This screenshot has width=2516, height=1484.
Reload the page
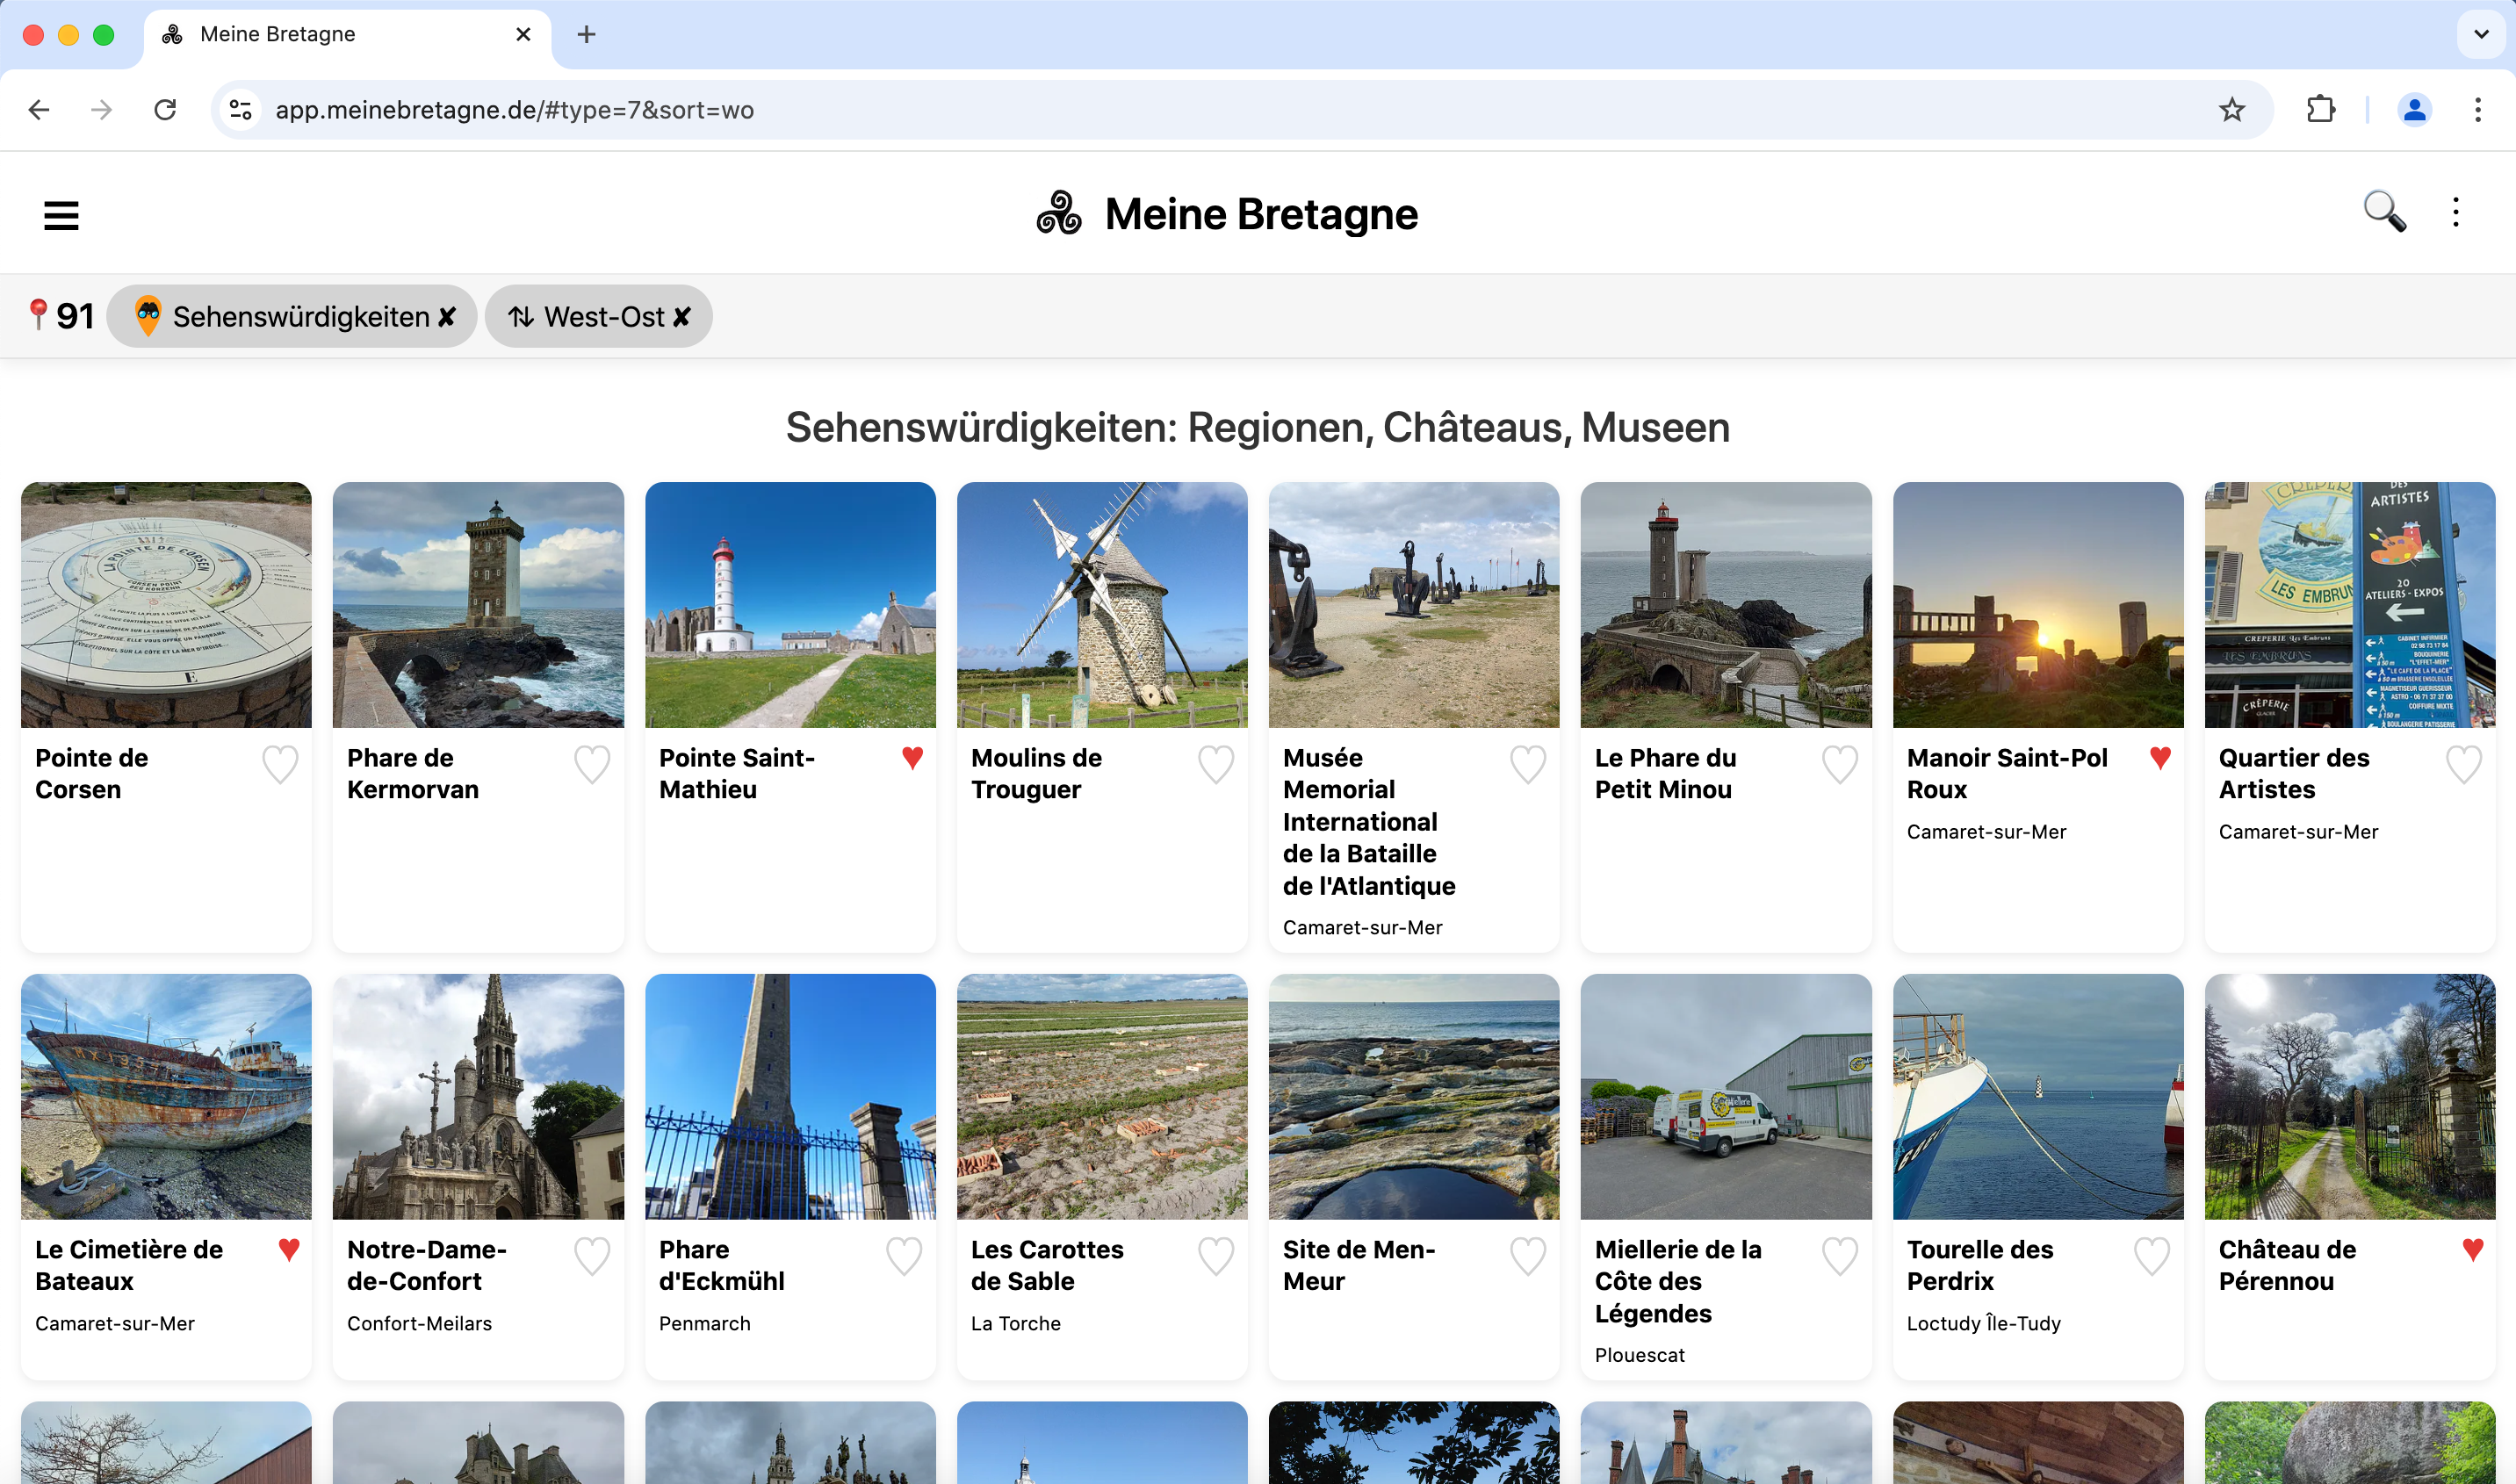[165, 110]
